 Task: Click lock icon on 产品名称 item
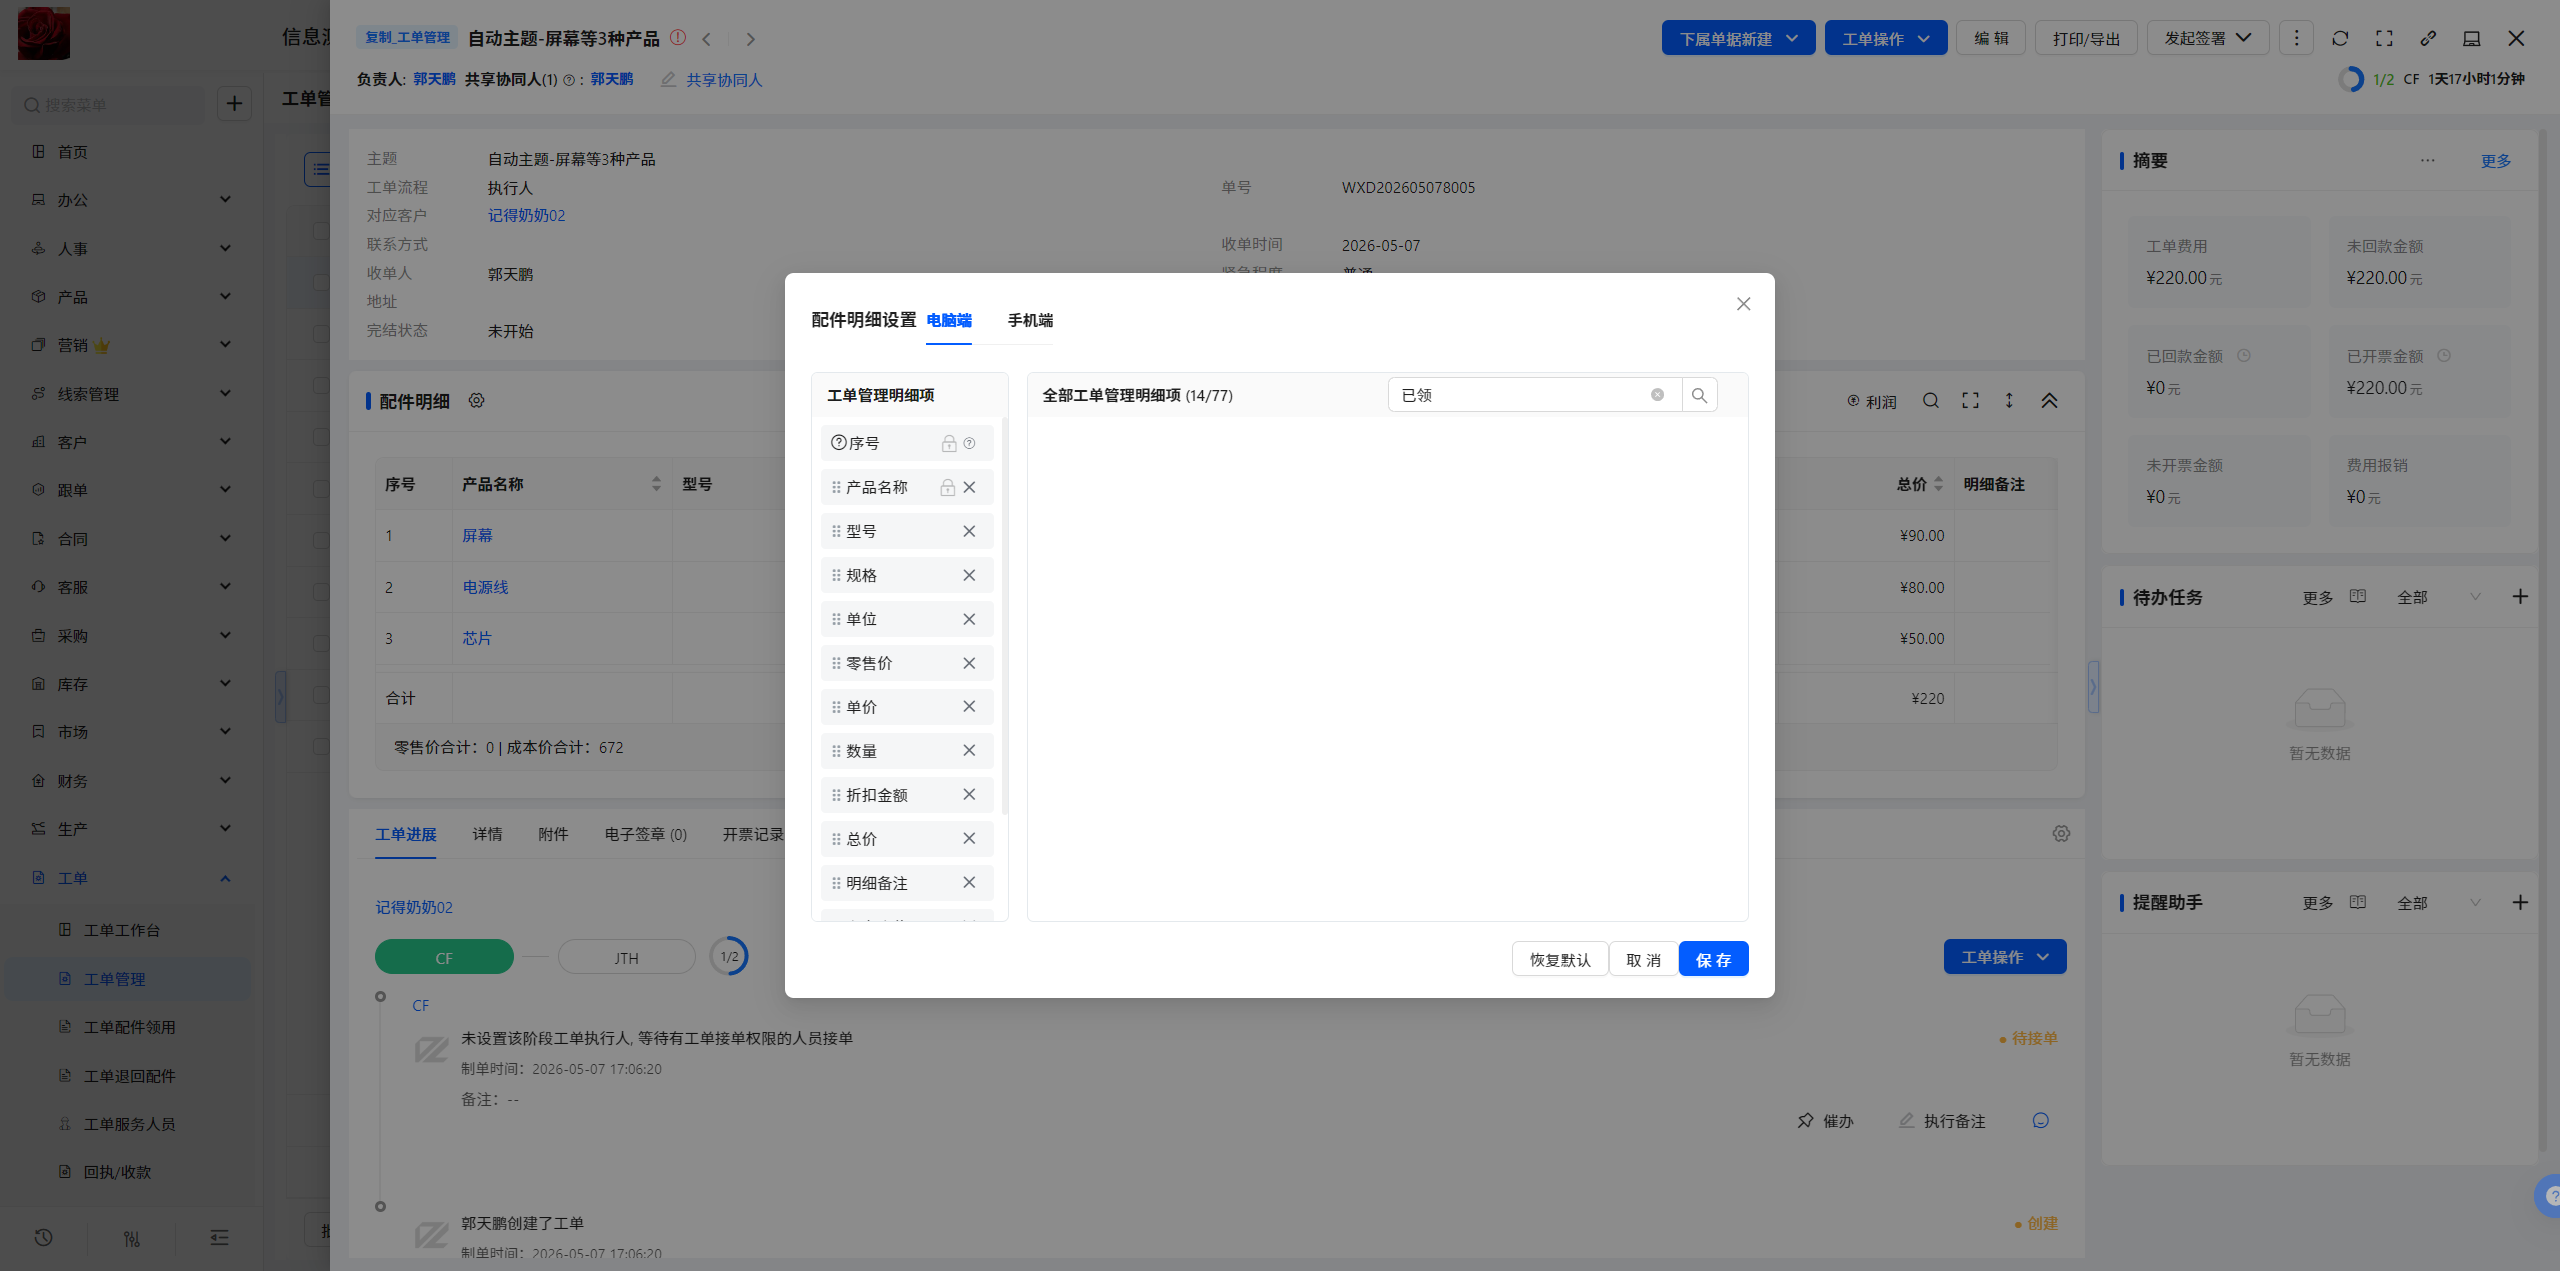(x=947, y=487)
